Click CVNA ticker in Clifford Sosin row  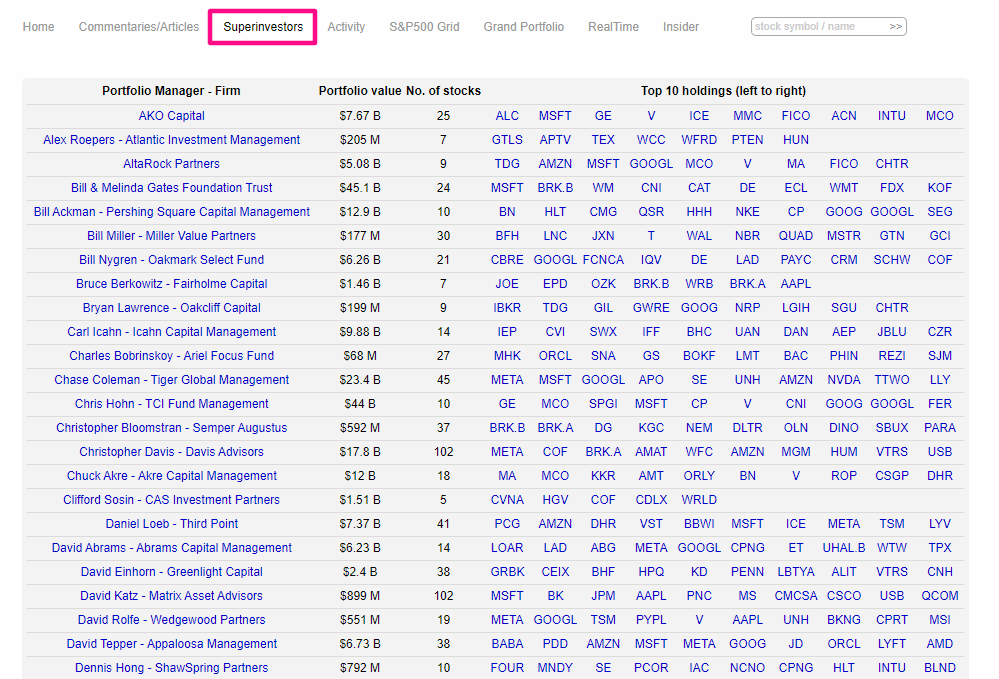(x=507, y=499)
